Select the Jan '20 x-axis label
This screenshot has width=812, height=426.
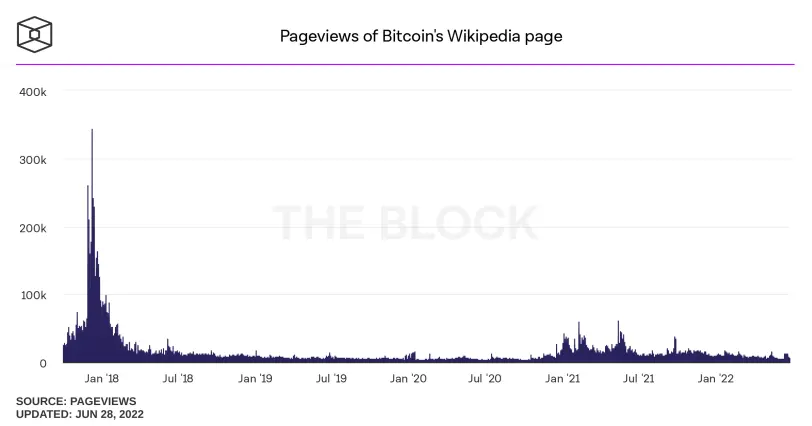coord(408,378)
